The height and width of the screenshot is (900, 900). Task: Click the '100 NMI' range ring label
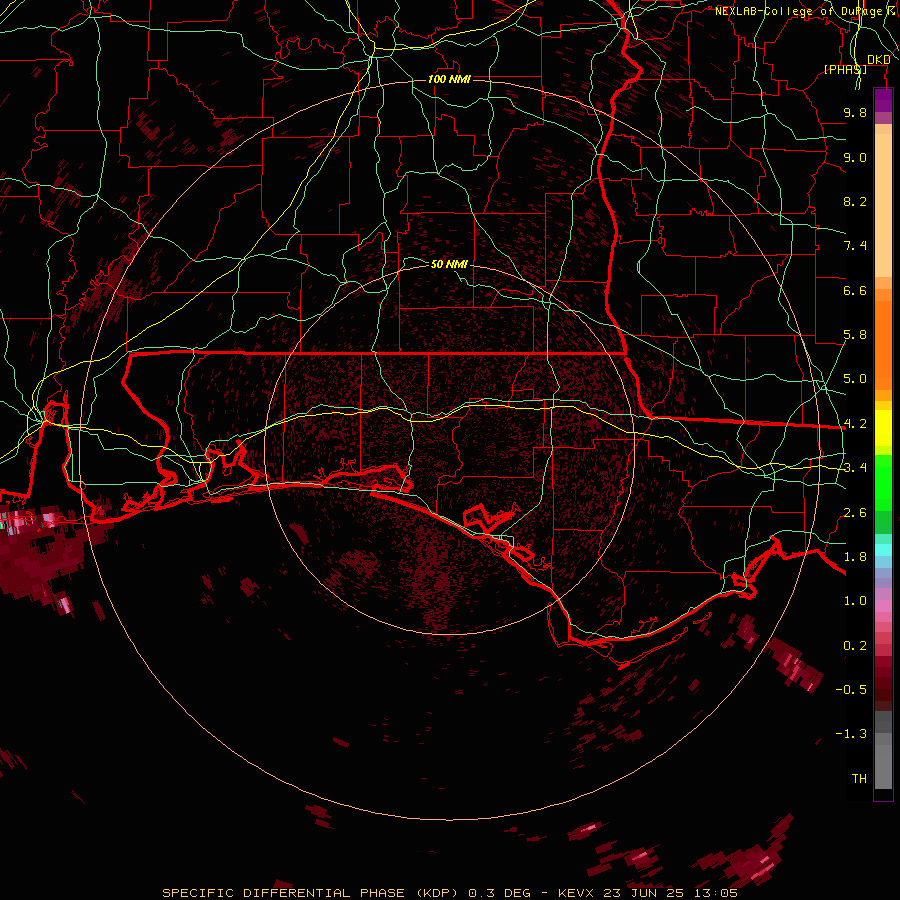tap(449, 79)
